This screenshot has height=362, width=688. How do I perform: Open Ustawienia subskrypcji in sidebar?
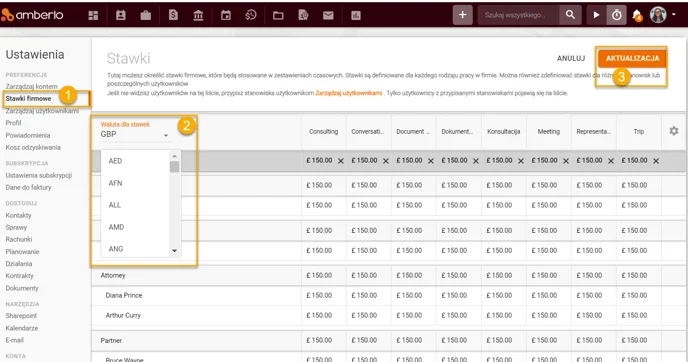(39, 176)
